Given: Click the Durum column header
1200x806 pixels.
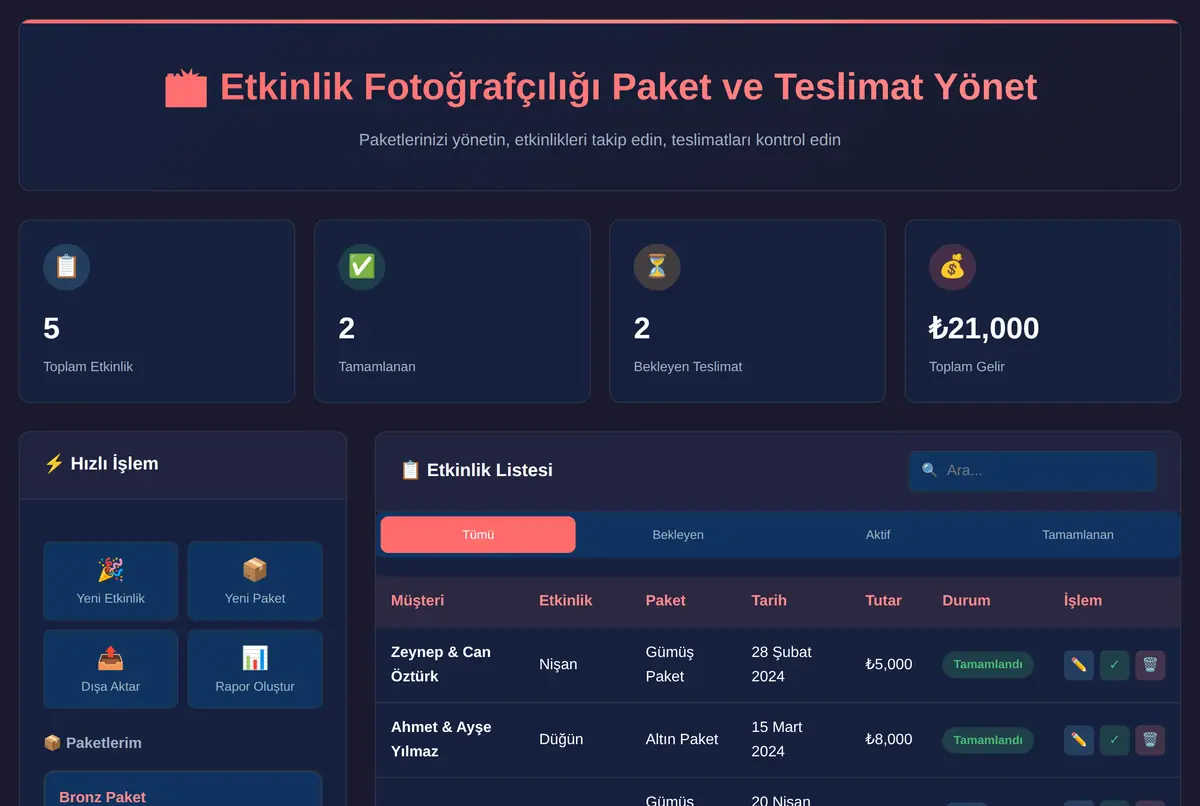Looking at the screenshot, I should [x=966, y=601].
